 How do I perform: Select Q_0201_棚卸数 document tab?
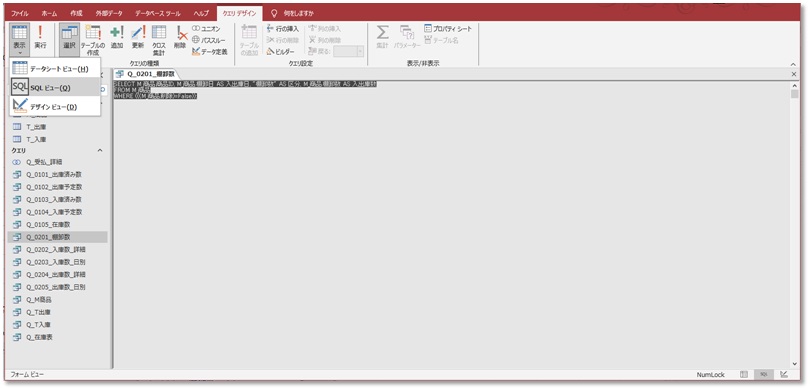[146, 74]
